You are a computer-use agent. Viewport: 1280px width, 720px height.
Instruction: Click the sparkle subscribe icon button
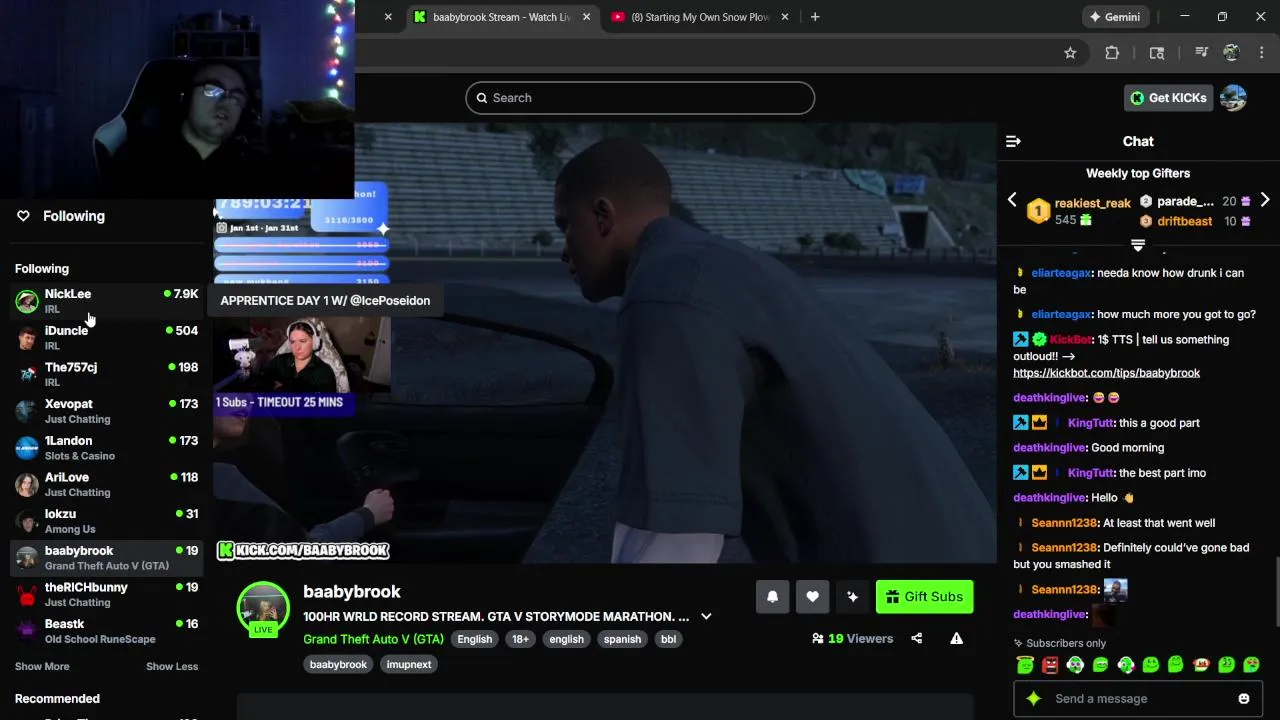852,597
